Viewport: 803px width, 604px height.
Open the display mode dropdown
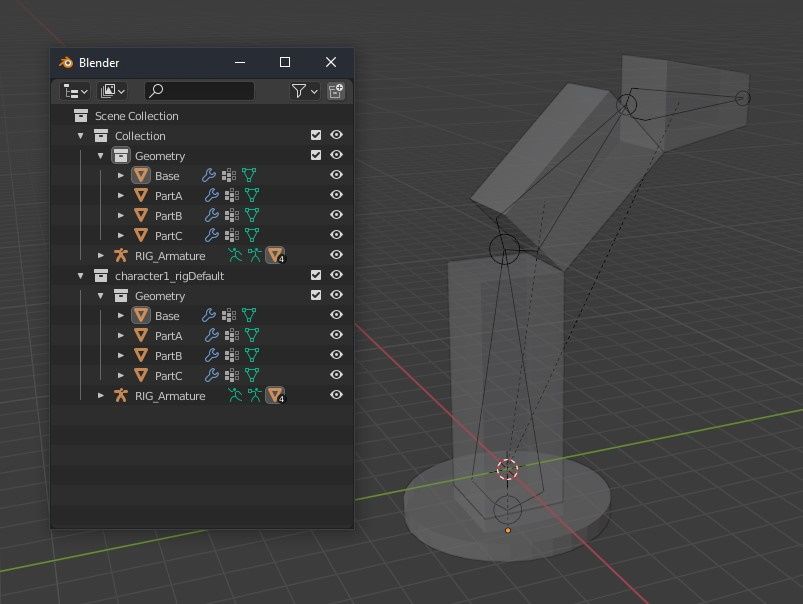(112, 92)
